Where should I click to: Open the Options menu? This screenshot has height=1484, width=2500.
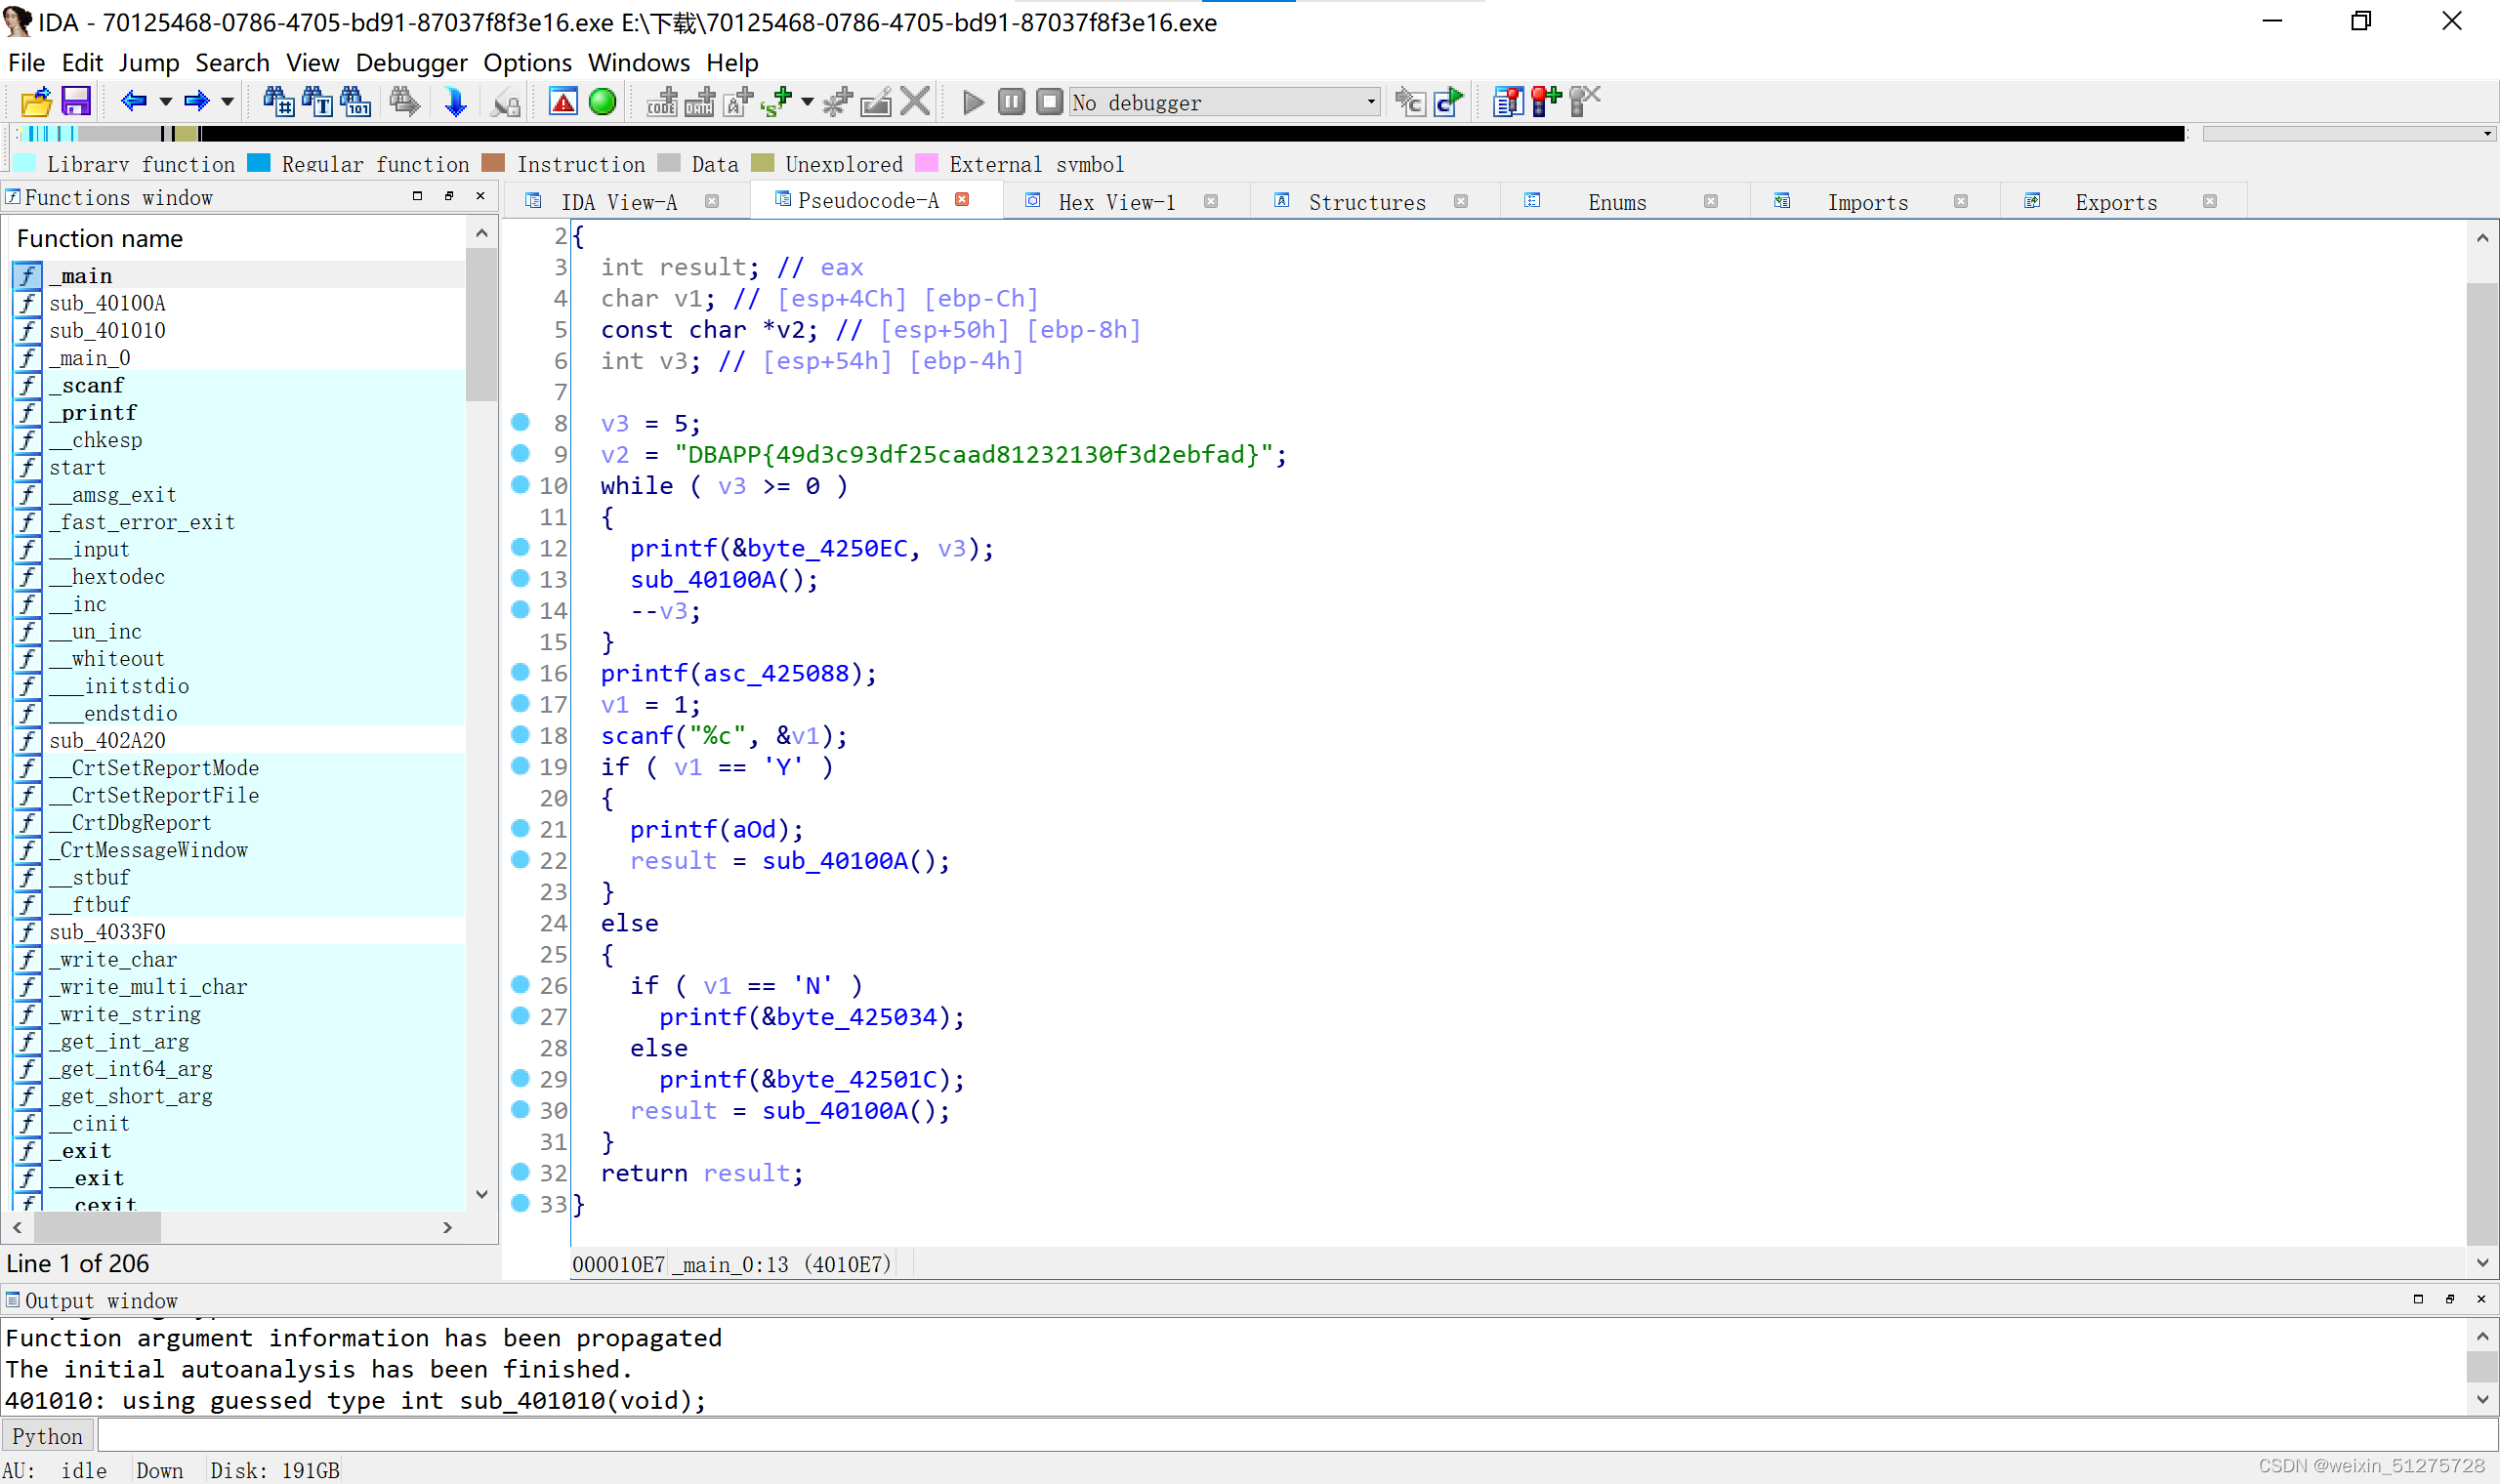[x=527, y=62]
